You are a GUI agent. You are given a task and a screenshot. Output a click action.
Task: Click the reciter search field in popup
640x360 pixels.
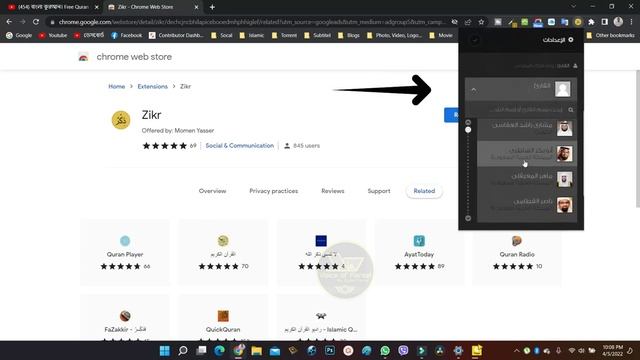[521, 110]
